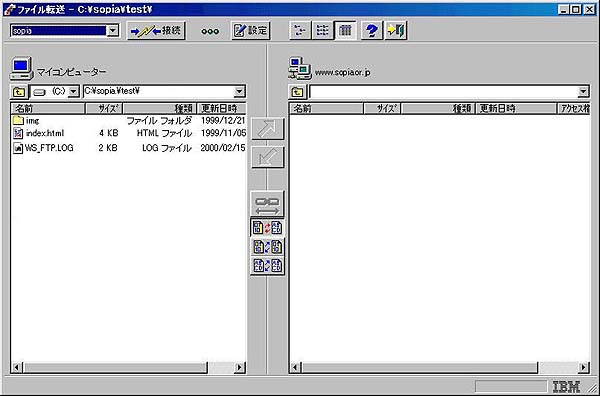The height and width of the screenshot is (396, 600).
Task: Select index.html in local file list
Action: pos(44,134)
